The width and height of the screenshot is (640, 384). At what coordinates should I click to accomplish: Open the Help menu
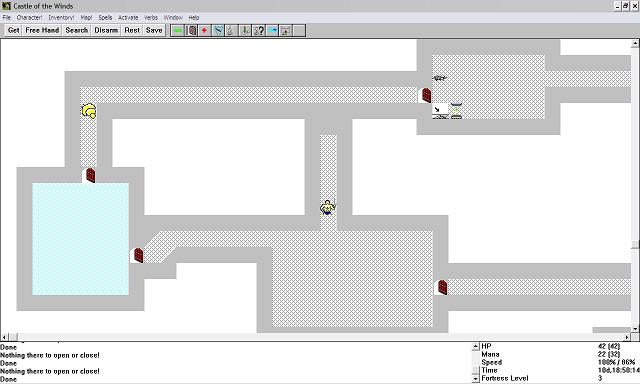pyautogui.click(x=193, y=18)
